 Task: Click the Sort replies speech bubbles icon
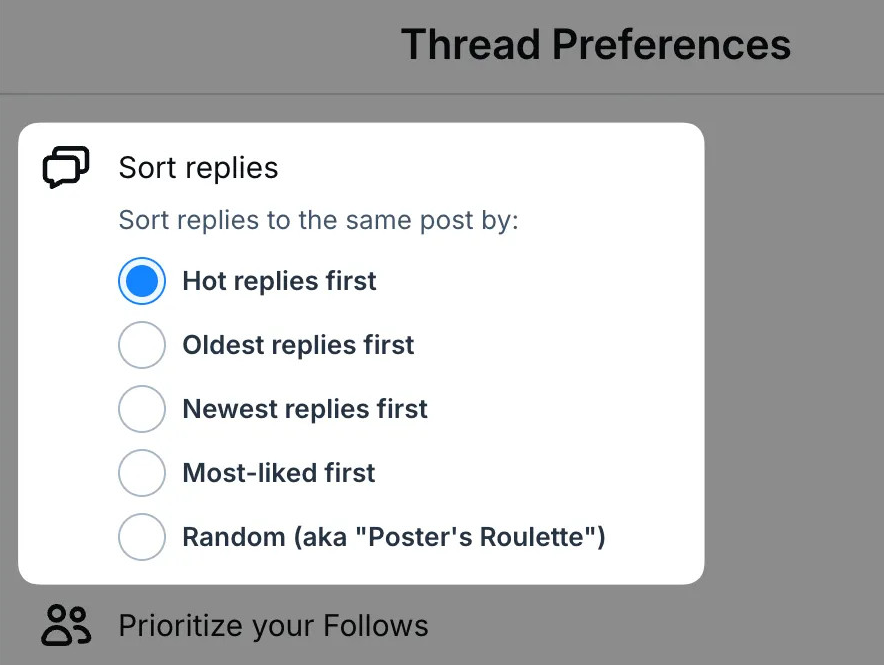66,167
